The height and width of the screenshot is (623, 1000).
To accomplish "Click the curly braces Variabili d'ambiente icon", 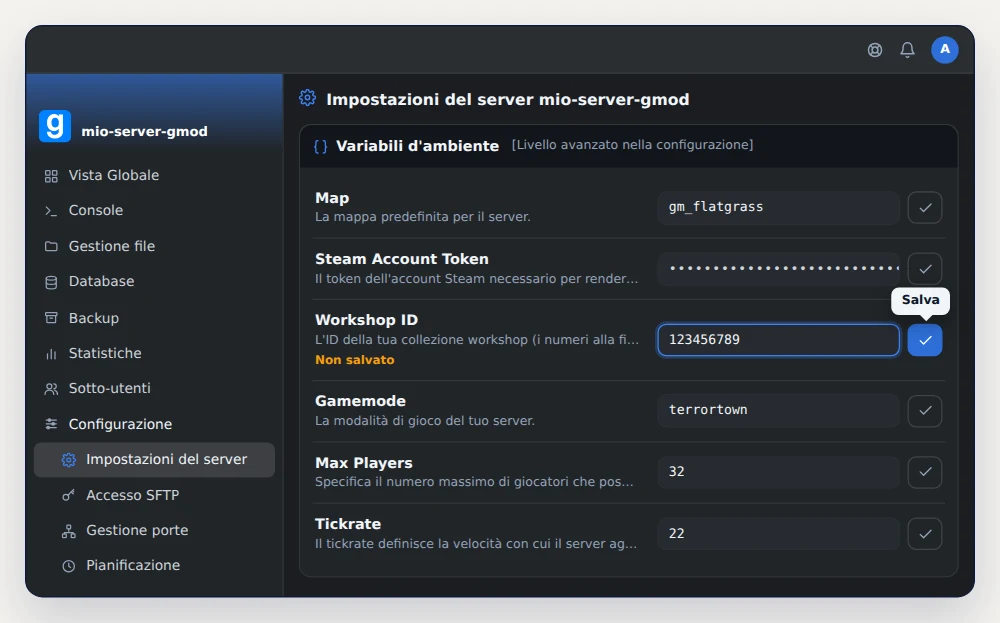I will pyautogui.click(x=320, y=146).
